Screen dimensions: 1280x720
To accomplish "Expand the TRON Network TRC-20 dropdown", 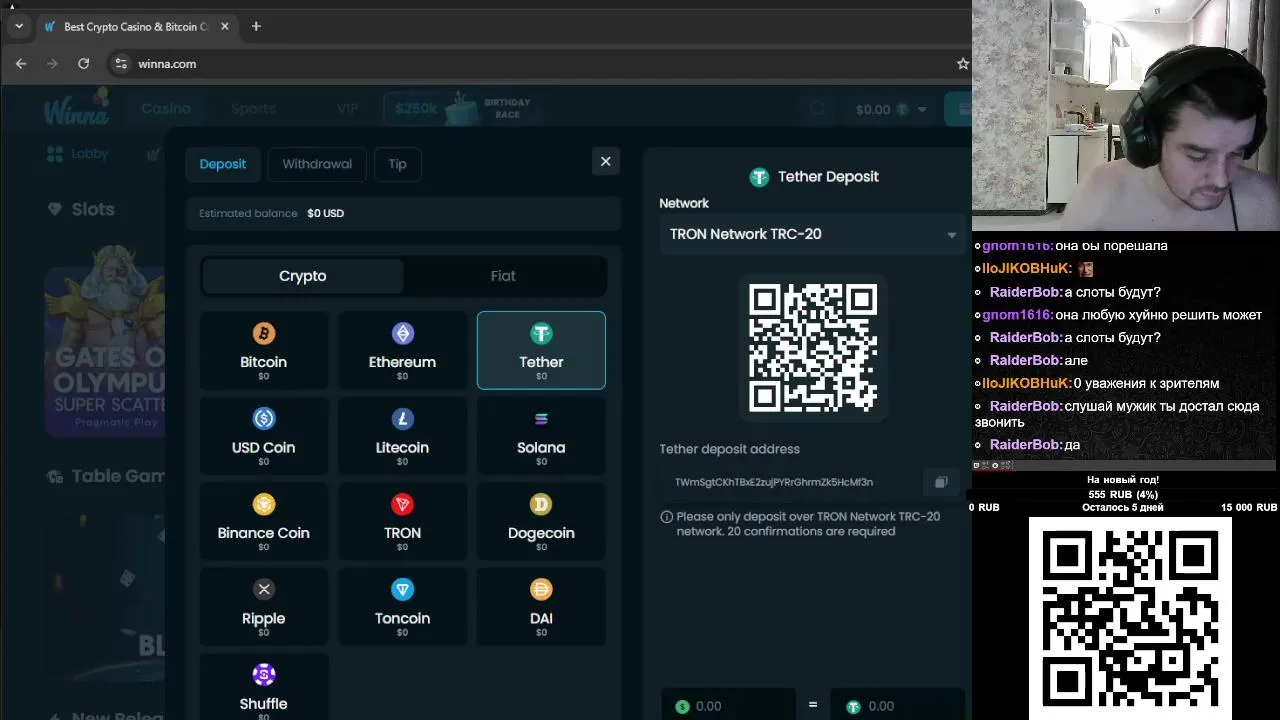I will click(x=812, y=234).
